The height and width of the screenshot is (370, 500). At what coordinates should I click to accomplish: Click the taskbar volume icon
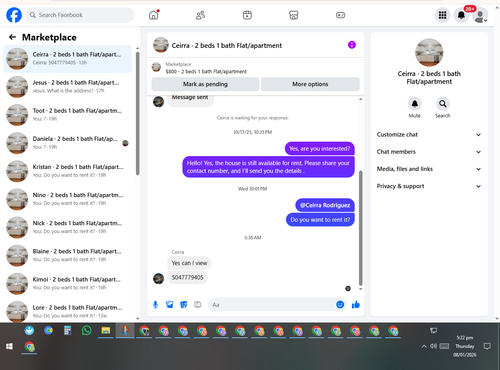(433, 346)
